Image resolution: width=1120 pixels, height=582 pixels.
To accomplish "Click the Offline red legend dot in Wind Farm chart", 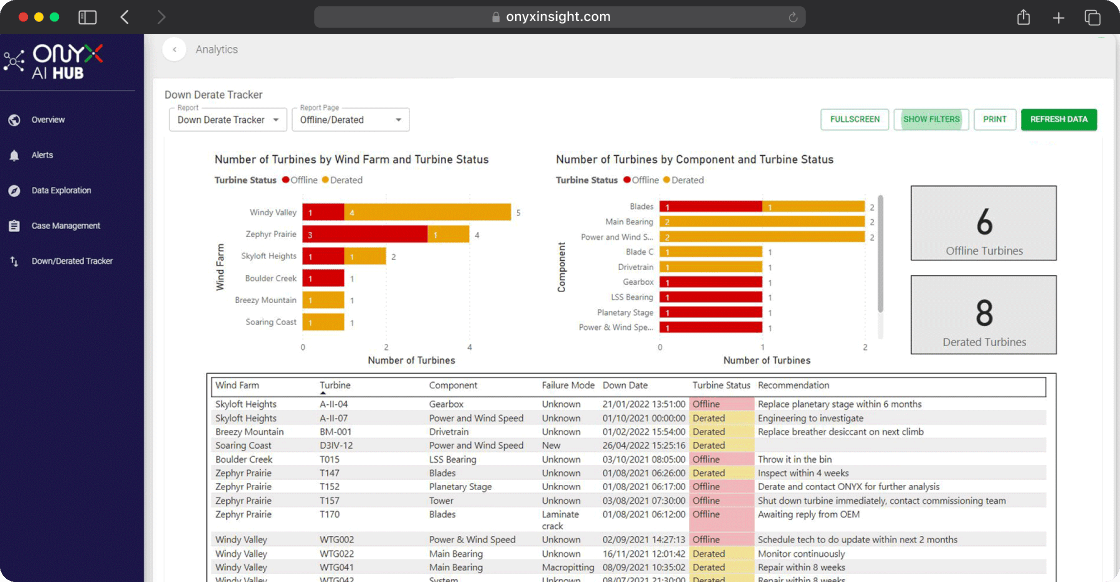I will point(286,180).
